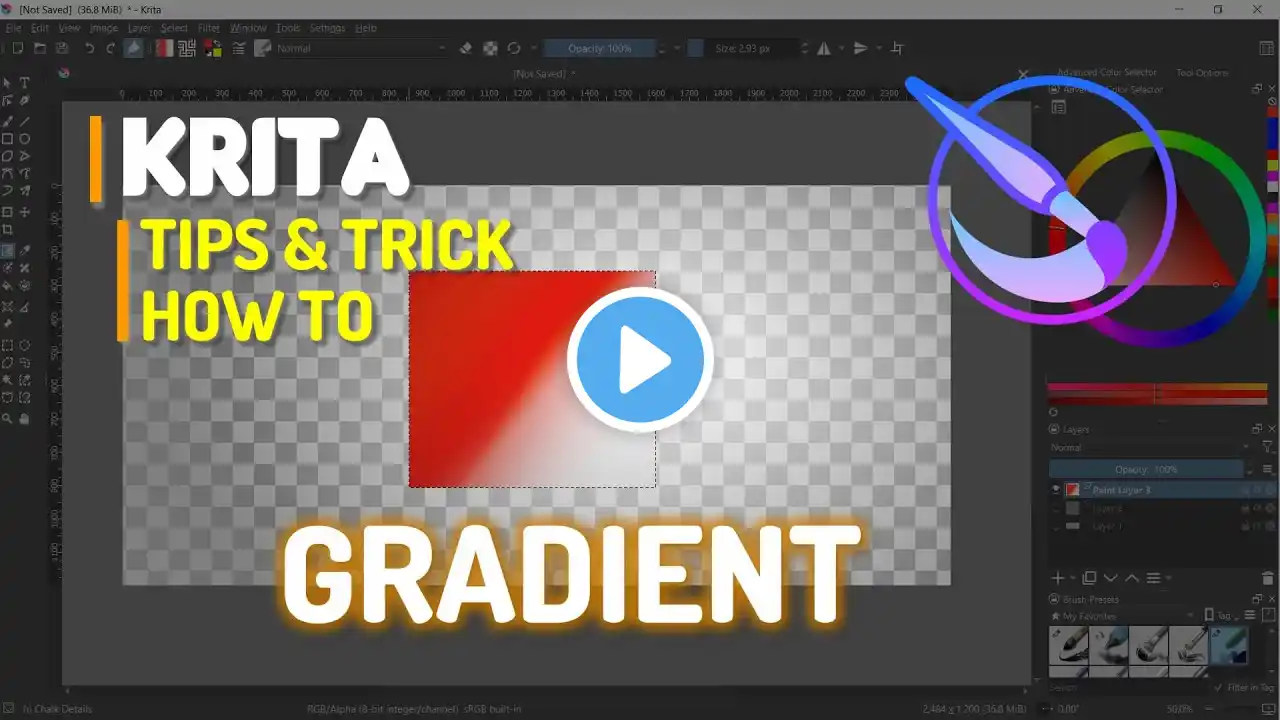Open the My Favorites tag dropdown
This screenshot has height=720, width=1280.
tap(1122, 616)
